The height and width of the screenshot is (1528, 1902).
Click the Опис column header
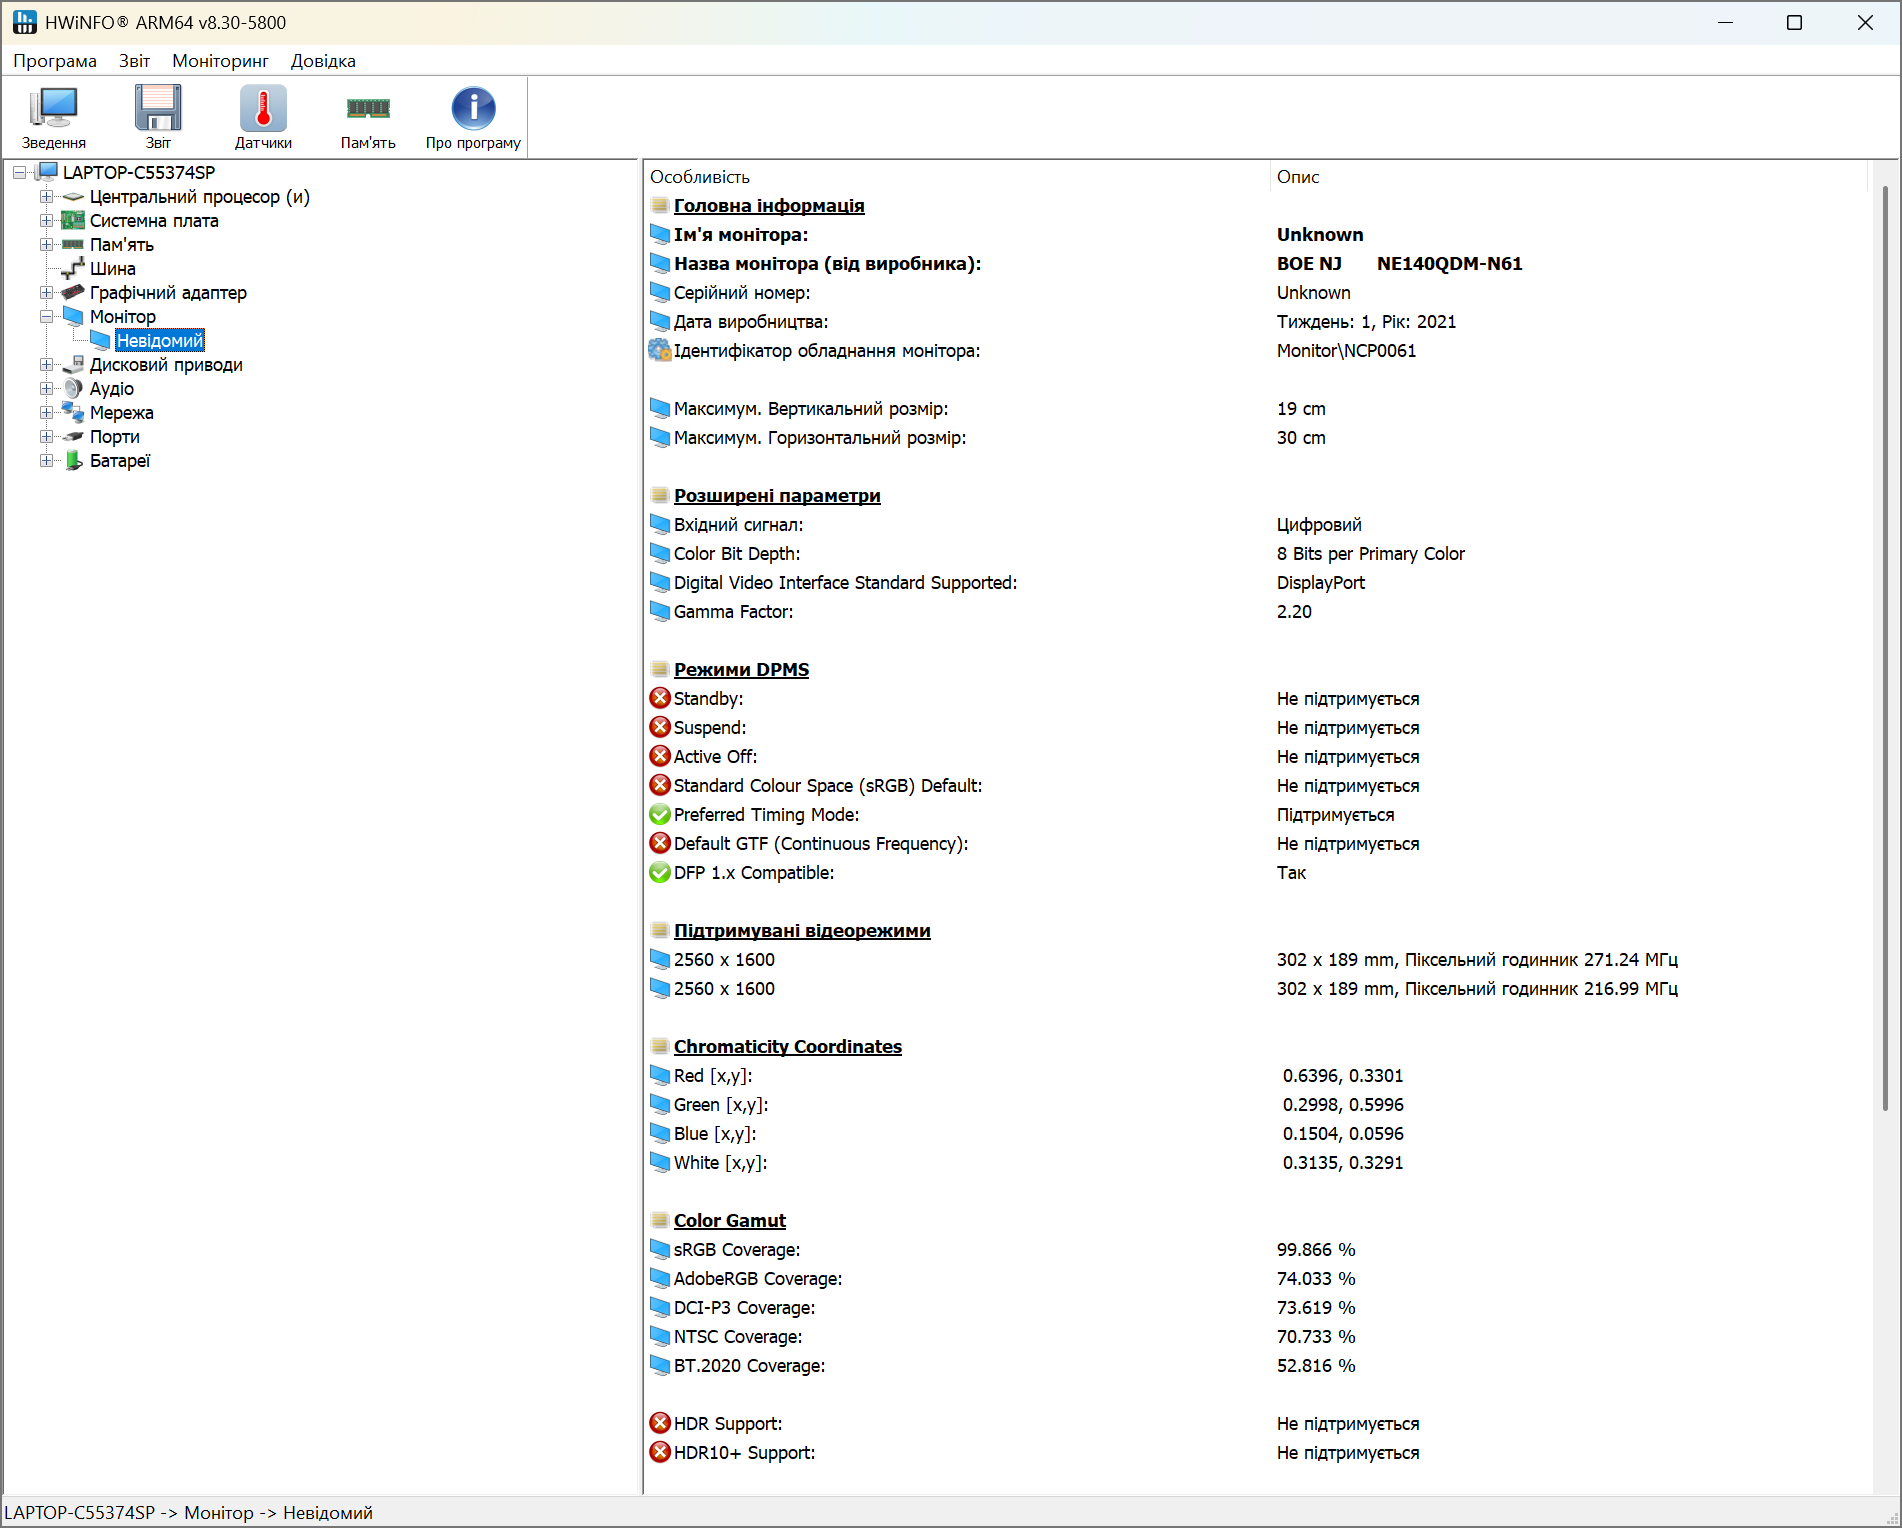coord(1568,177)
